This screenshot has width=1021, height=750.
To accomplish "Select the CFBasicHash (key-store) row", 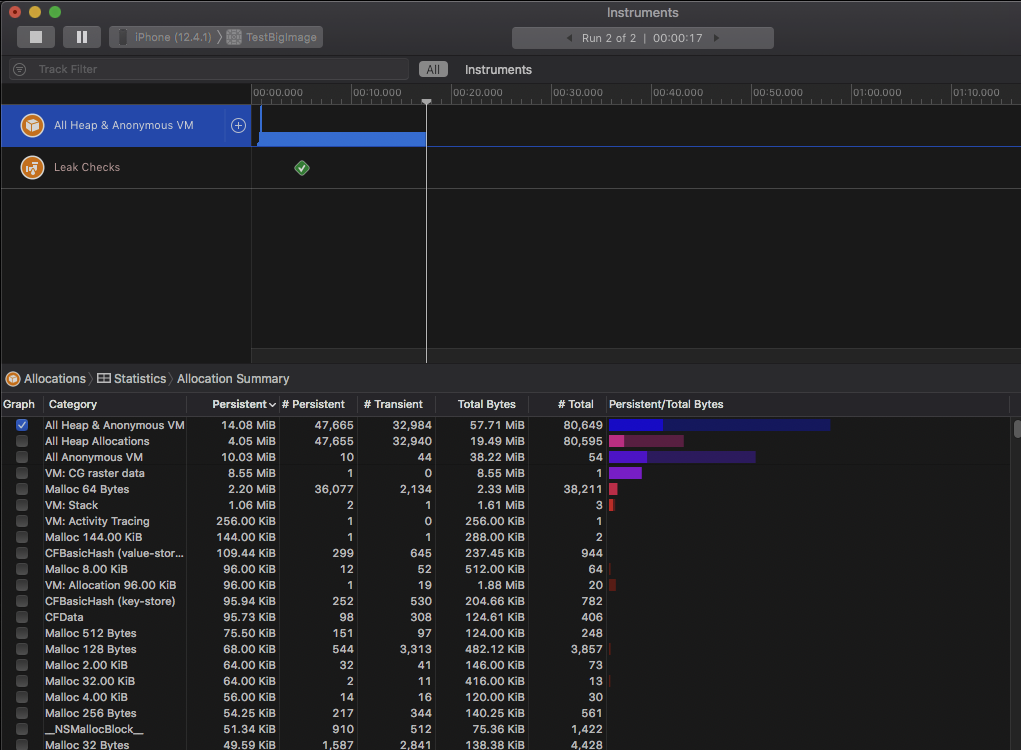I will pyautogui.click(x=505, y=601).
